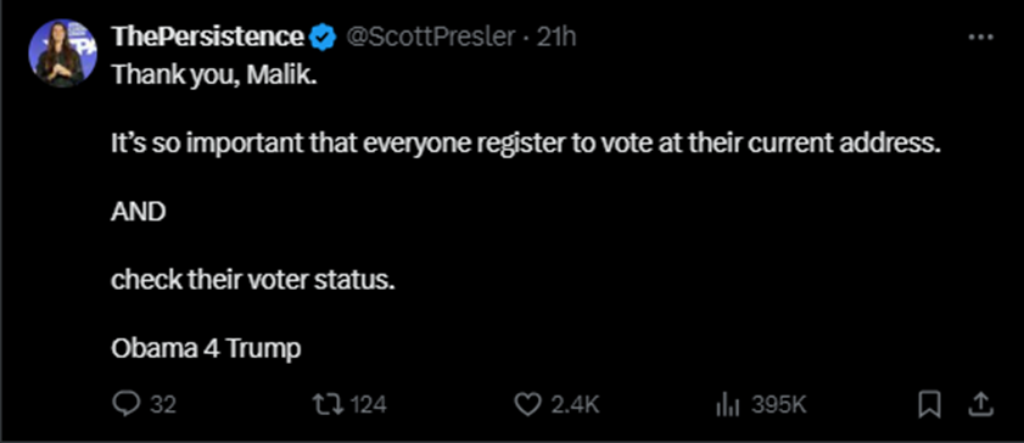
Task: Bookmark this post
Action: click(x=929, y=404)
